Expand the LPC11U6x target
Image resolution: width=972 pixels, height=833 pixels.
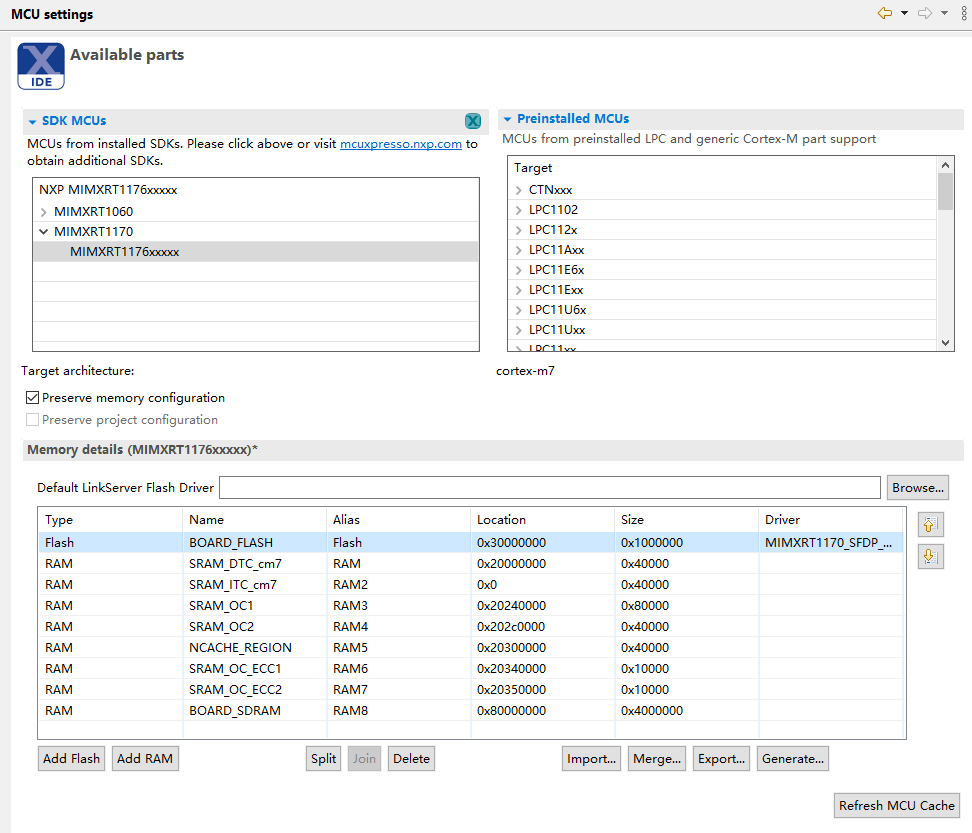[x=518, y=310]
